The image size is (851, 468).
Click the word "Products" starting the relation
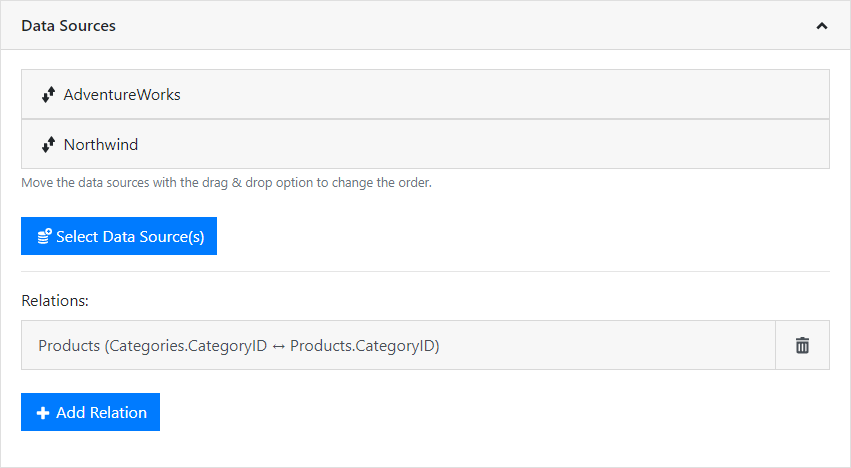pos(70,346)
